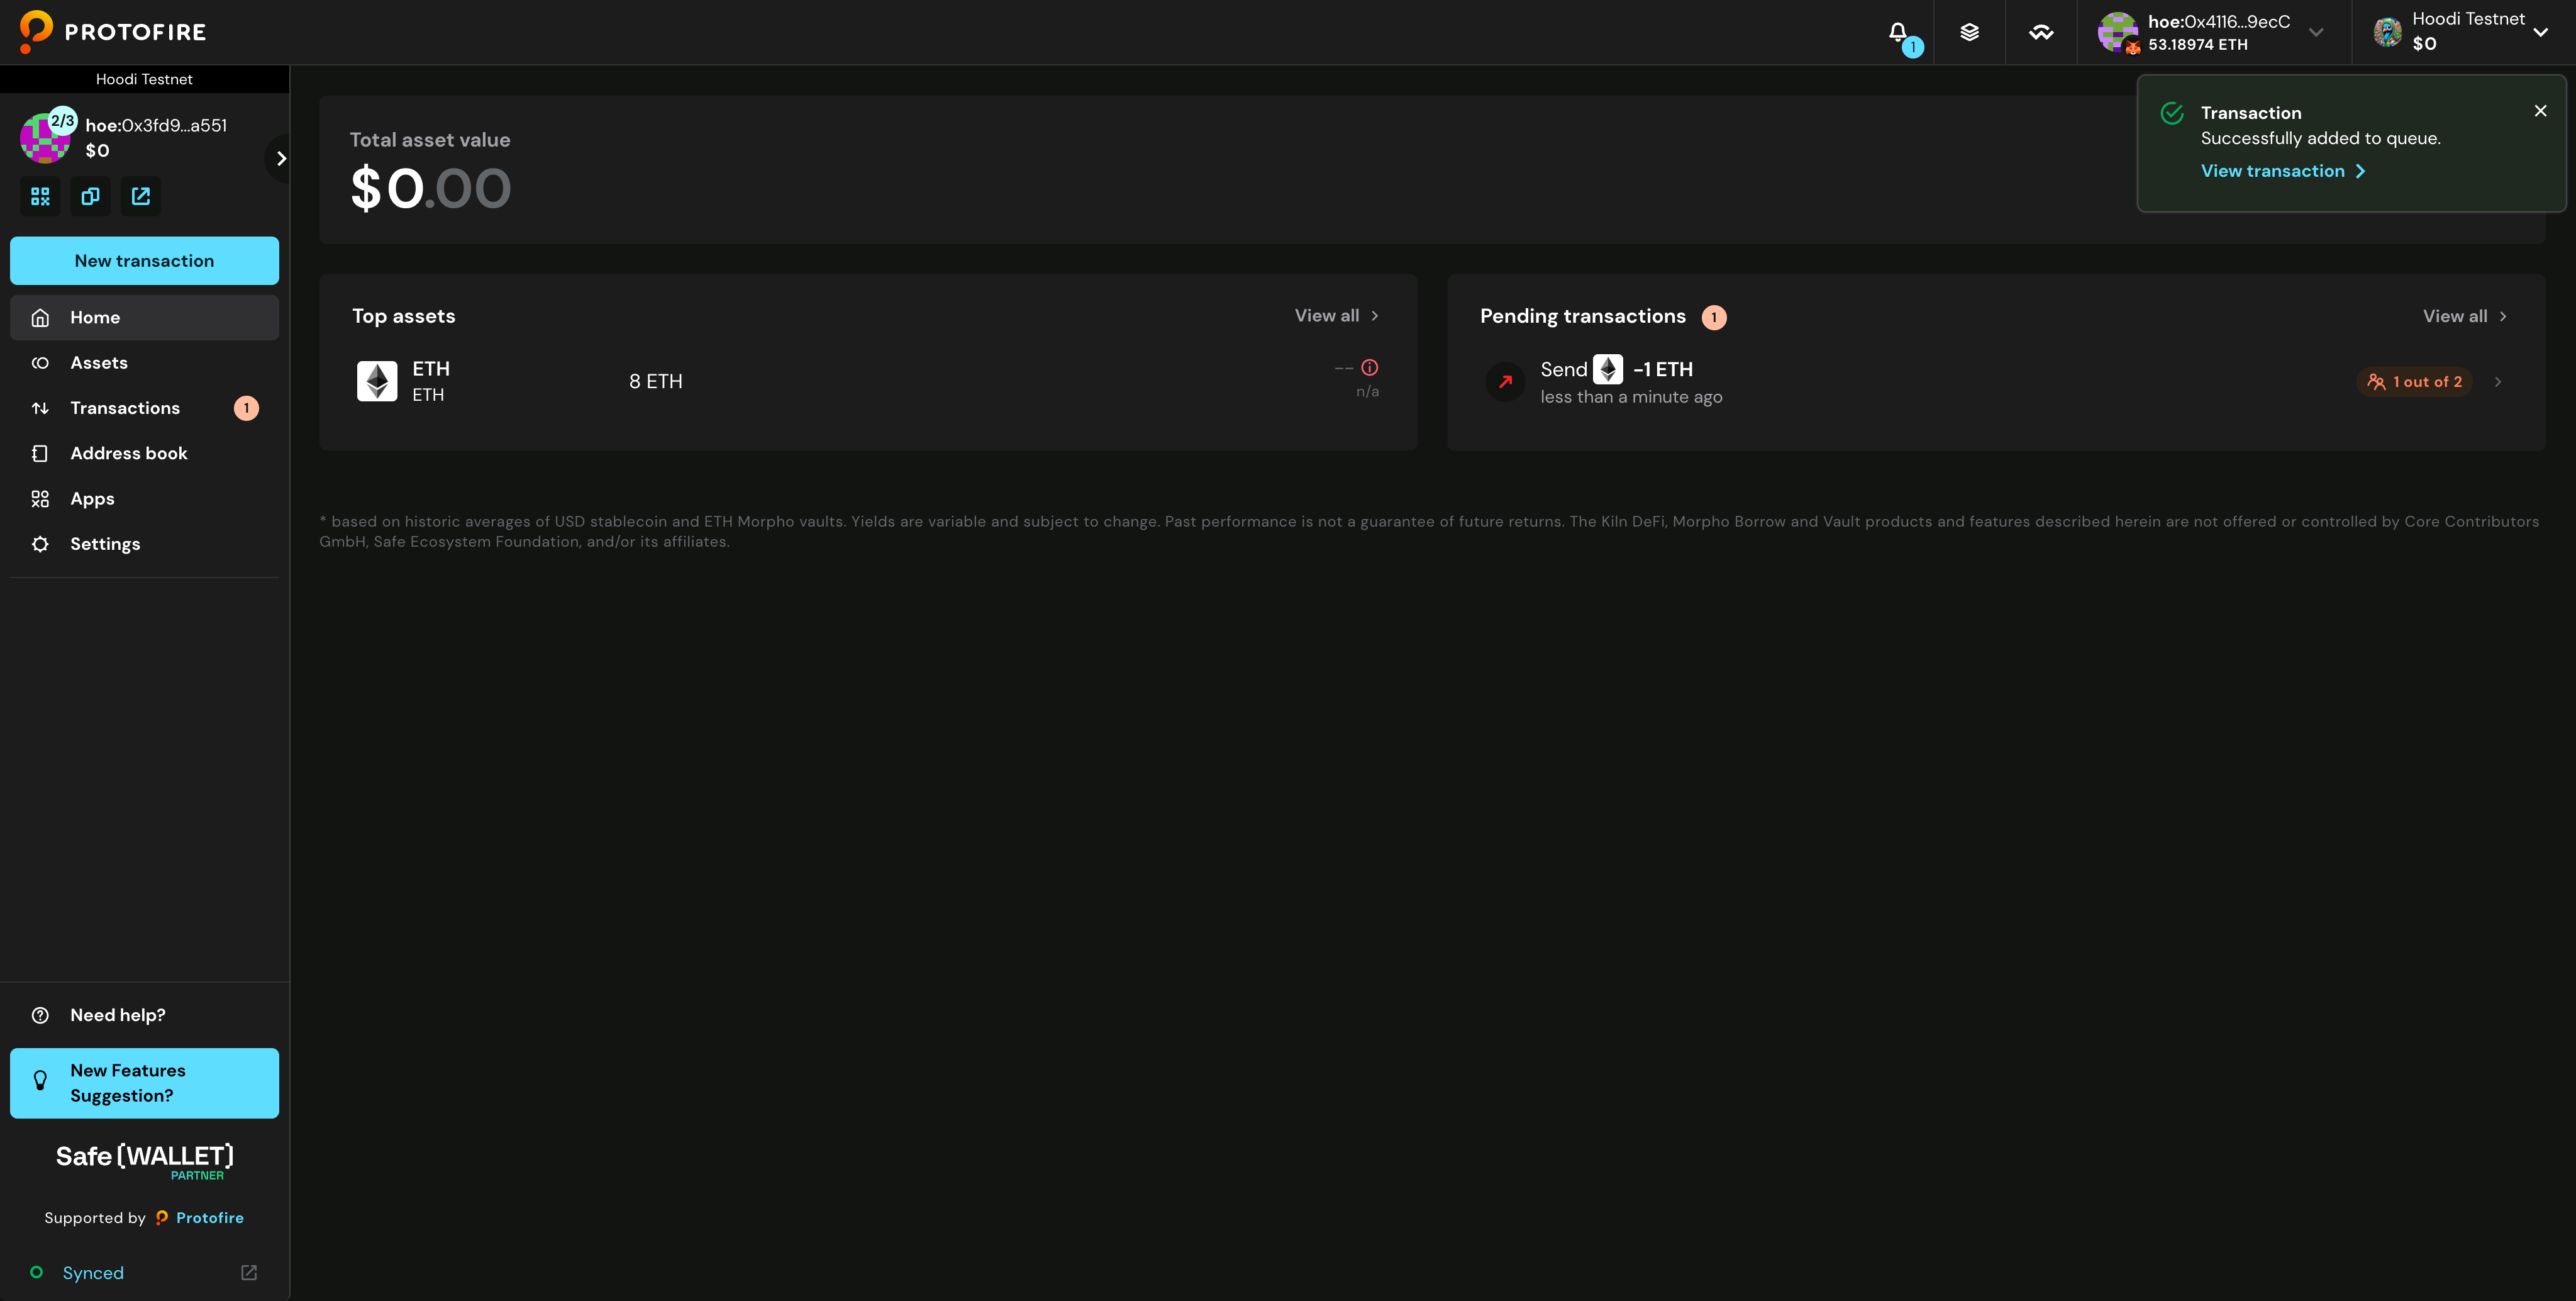Image resolution: width=2576 pixels, height=1301 pixels.
Task: Dismiss the transaction success notification
Action: point(2540,111)
